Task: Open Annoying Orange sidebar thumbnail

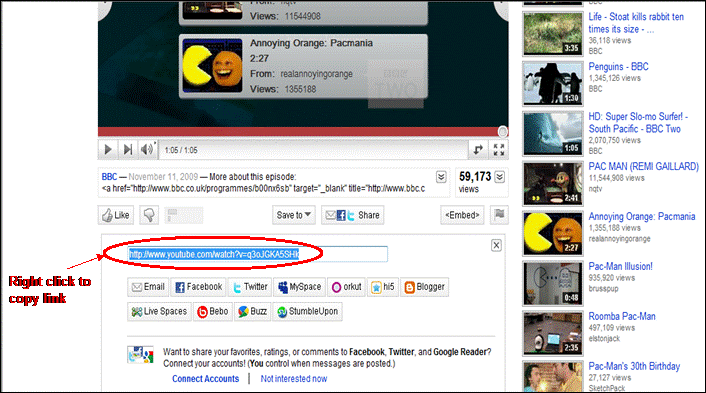Action: [x=553, y=234]
